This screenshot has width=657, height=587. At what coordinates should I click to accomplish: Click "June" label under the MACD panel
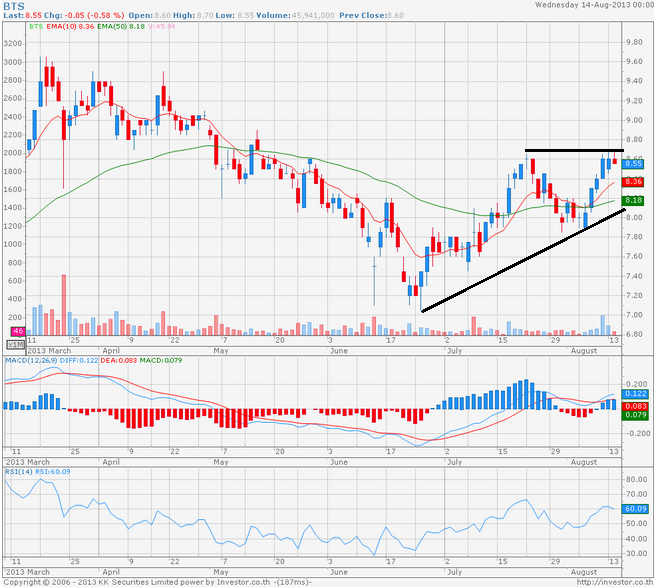click(x=339, y=462)
